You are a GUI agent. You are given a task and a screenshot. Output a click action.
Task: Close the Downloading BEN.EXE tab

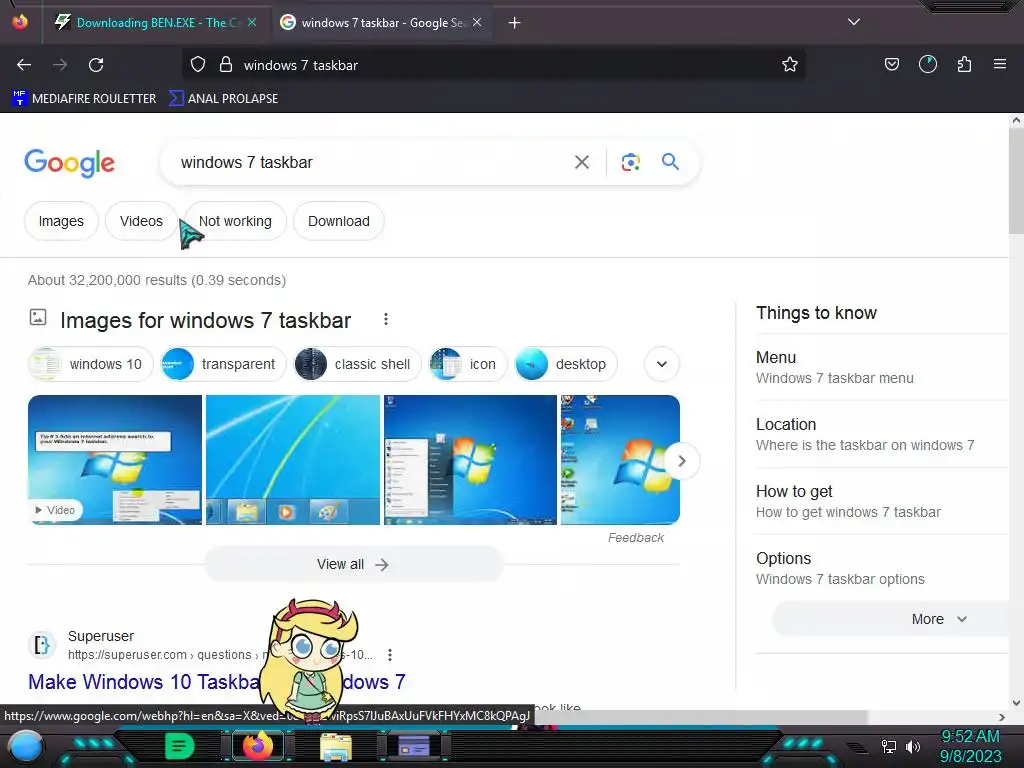[251, 22]
